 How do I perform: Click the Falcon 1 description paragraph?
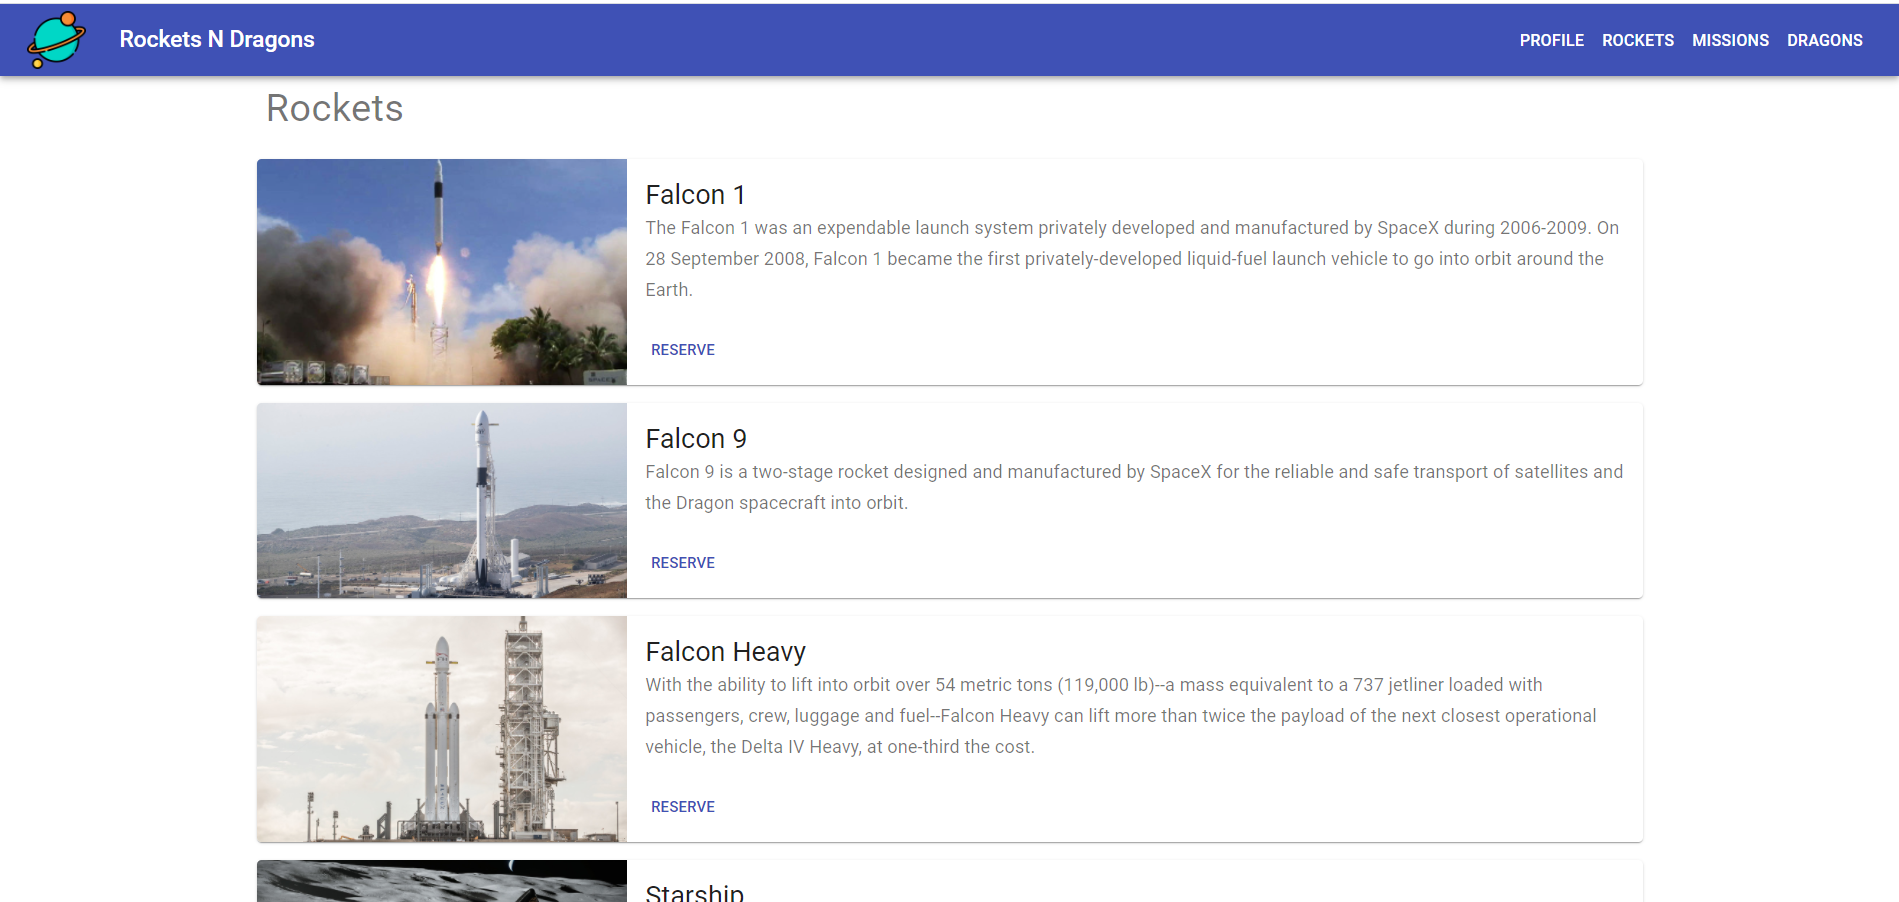point(1134,259)
